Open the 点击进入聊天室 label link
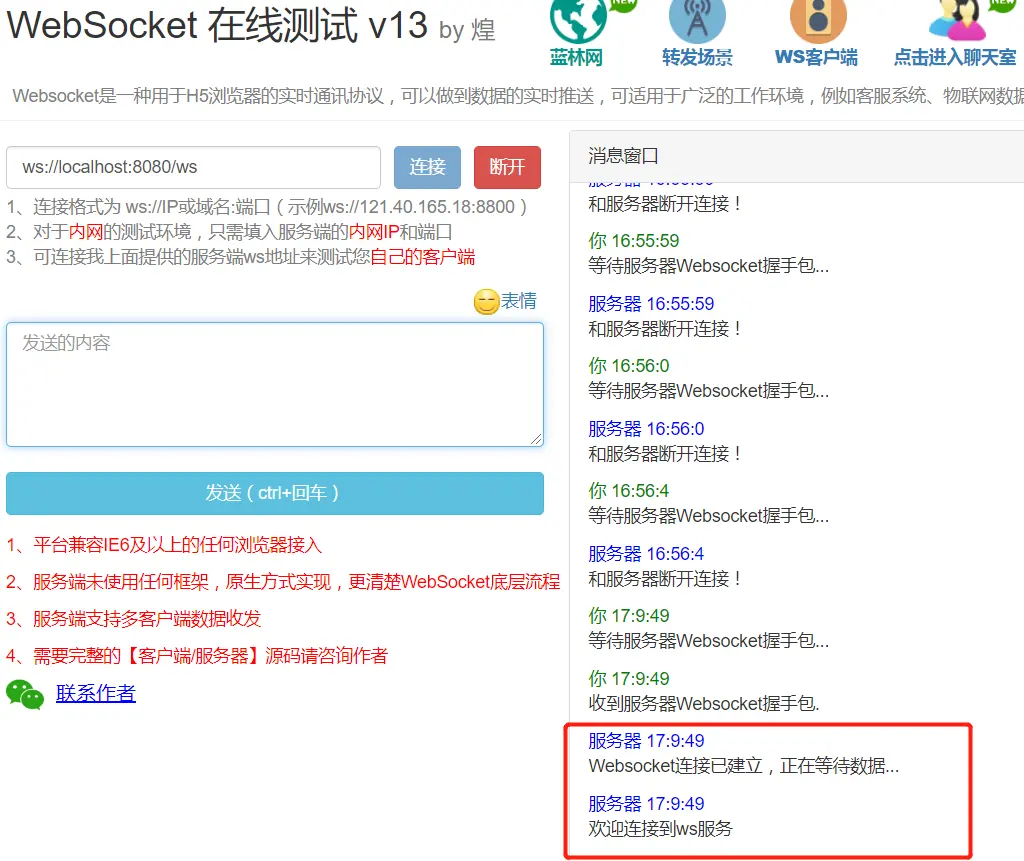This screenshot has height=861, width=1024. [x=955, y=57]
